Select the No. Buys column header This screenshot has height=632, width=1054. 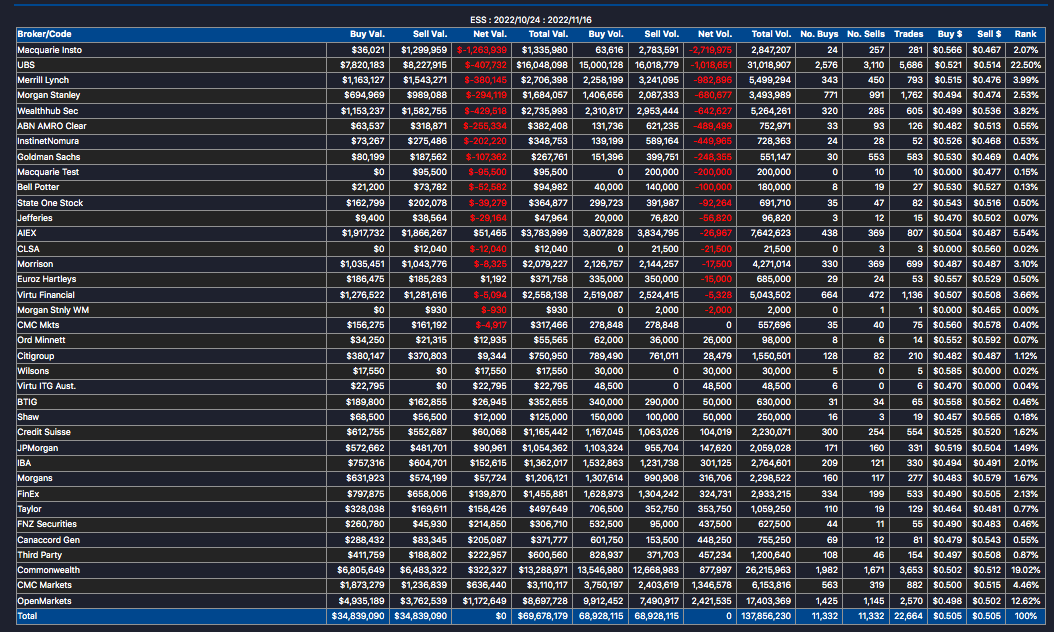pyautogui.click(x=819, y=34)
